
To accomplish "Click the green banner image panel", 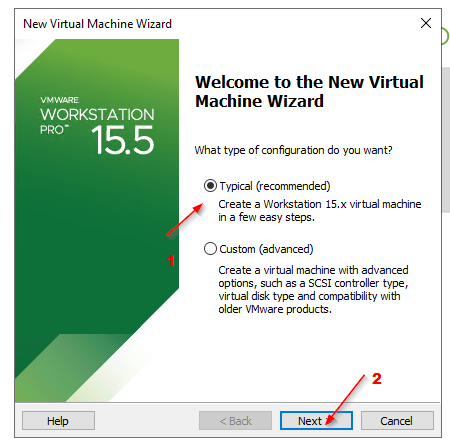I will [97, 220].
